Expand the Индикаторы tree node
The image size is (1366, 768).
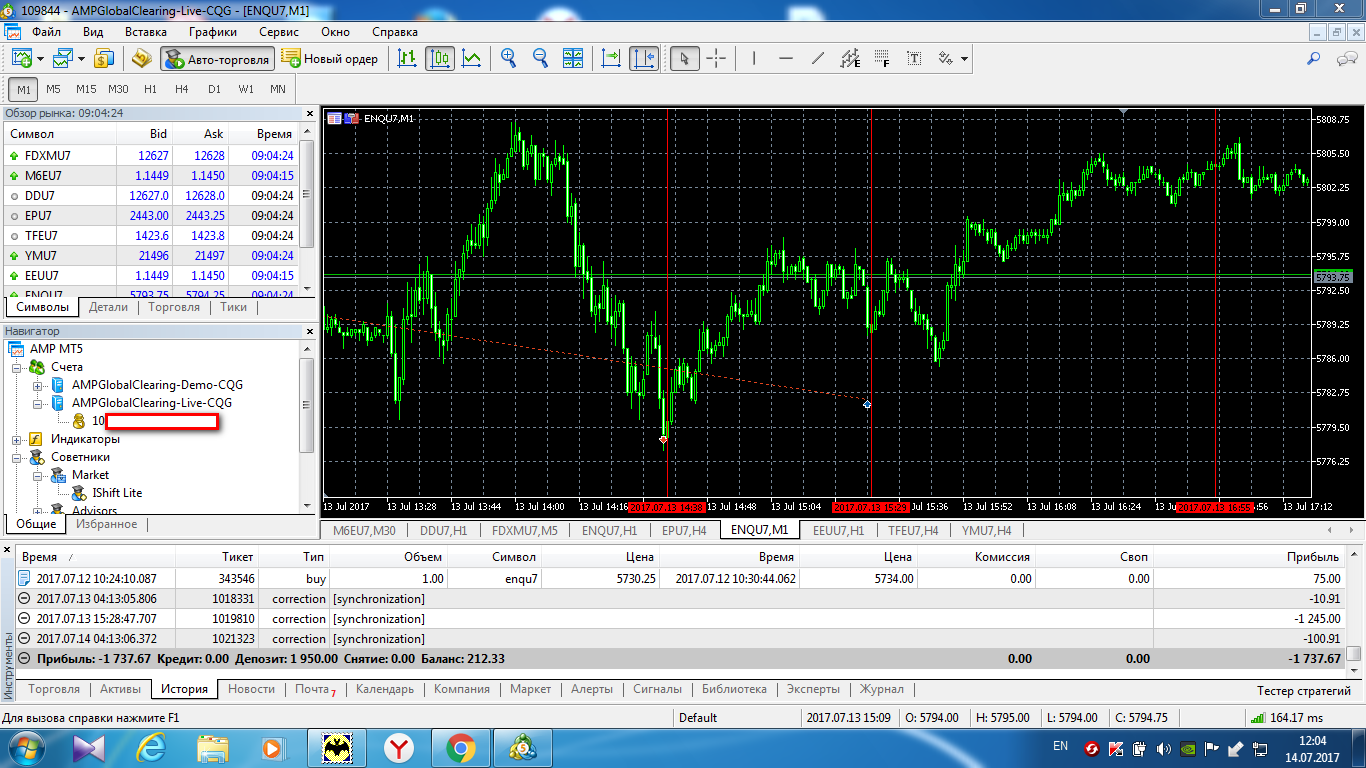click(17, 439)
